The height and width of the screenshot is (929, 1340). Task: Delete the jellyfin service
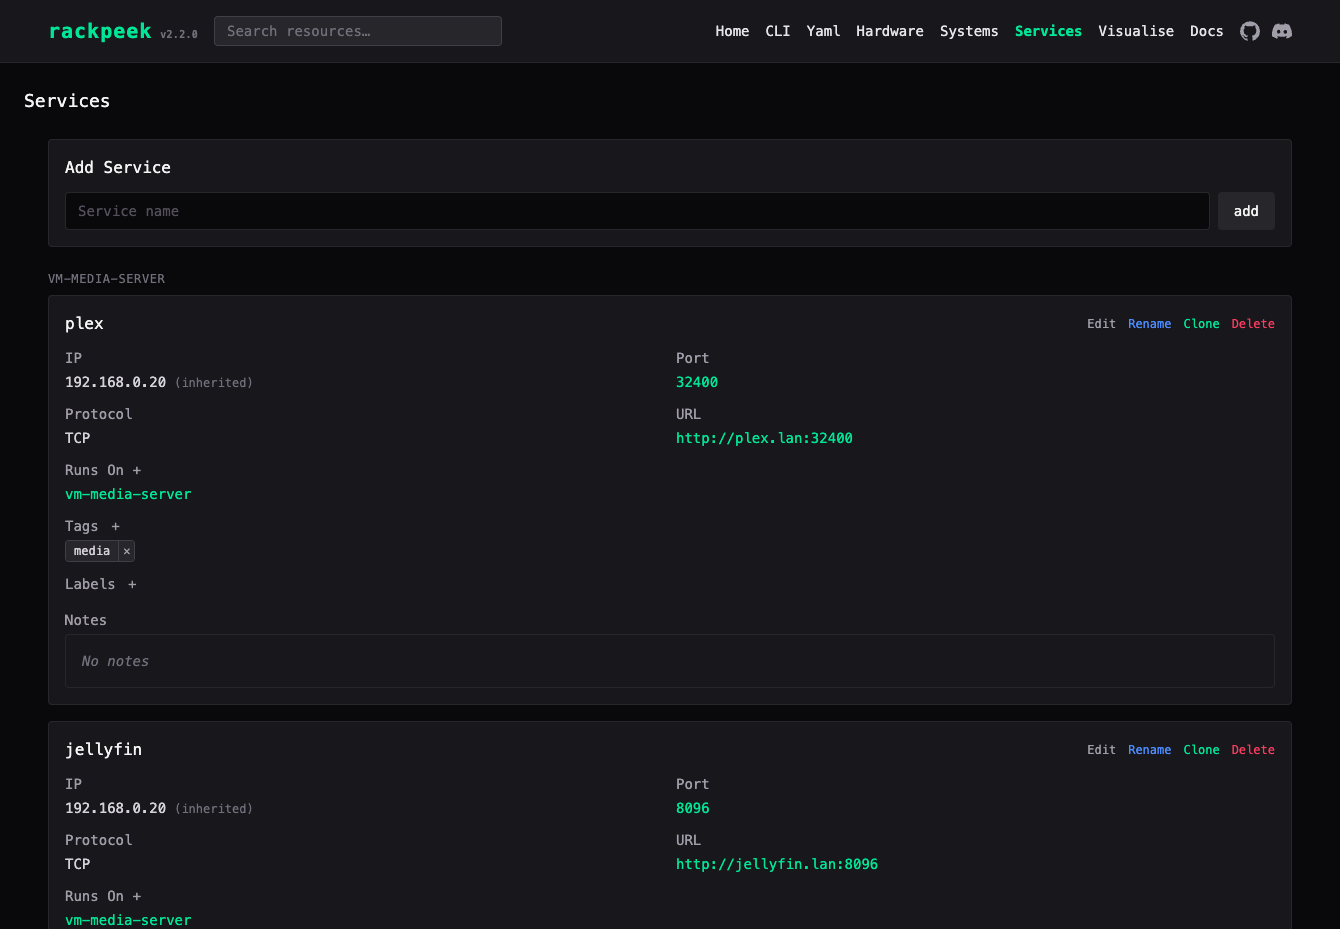click(x=1253, y=750)
